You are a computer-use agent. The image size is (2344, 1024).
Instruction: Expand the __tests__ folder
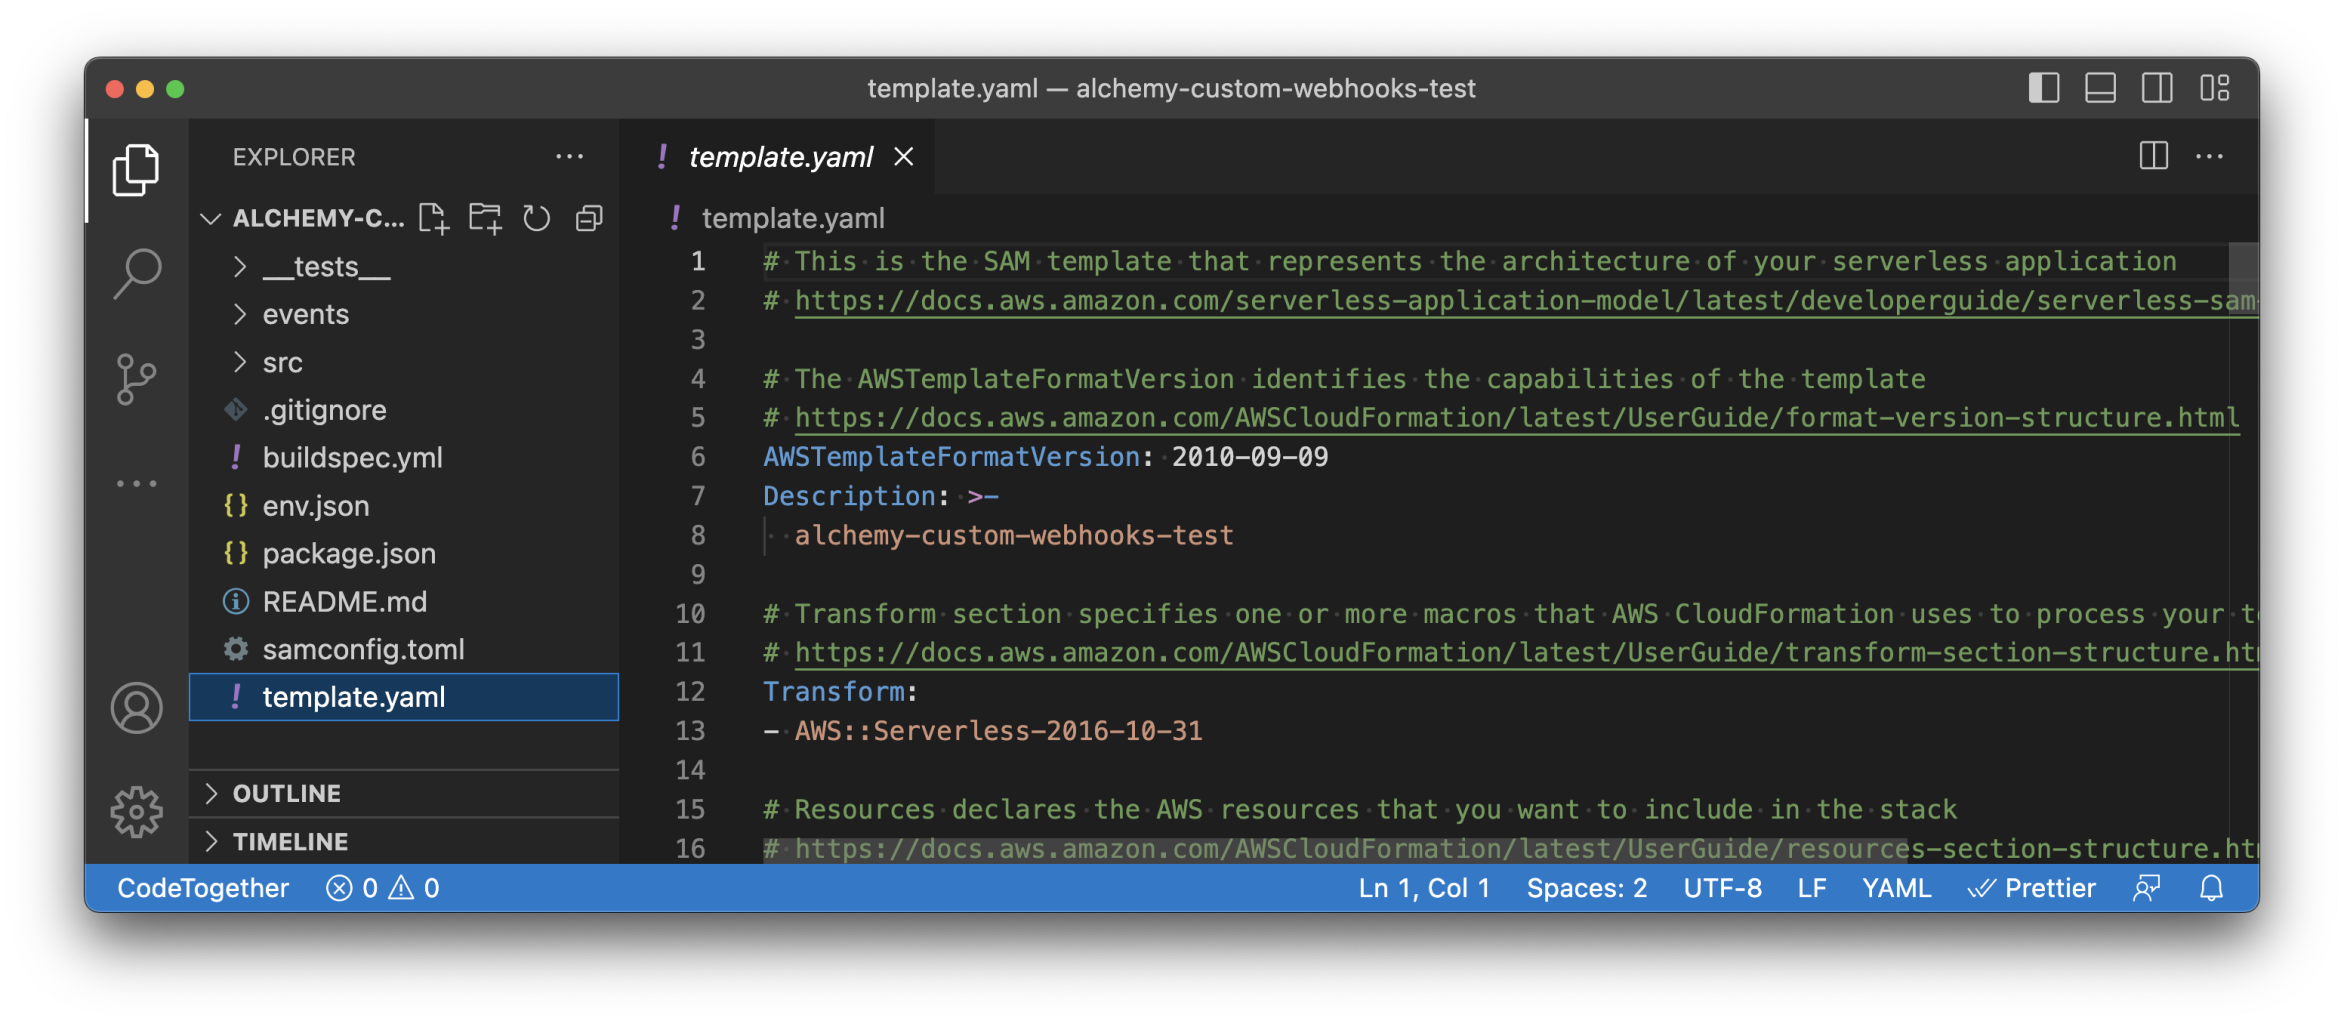(326, 267)
